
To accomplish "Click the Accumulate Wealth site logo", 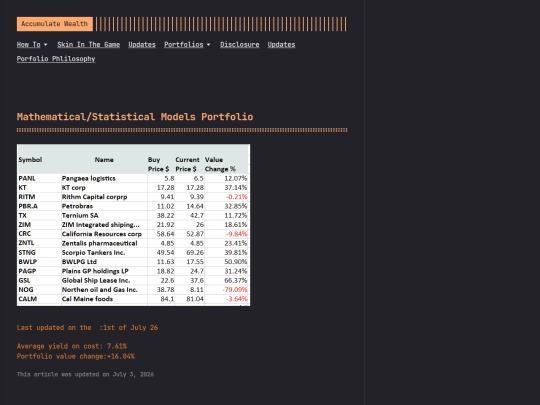I will [x=54, y=24].
